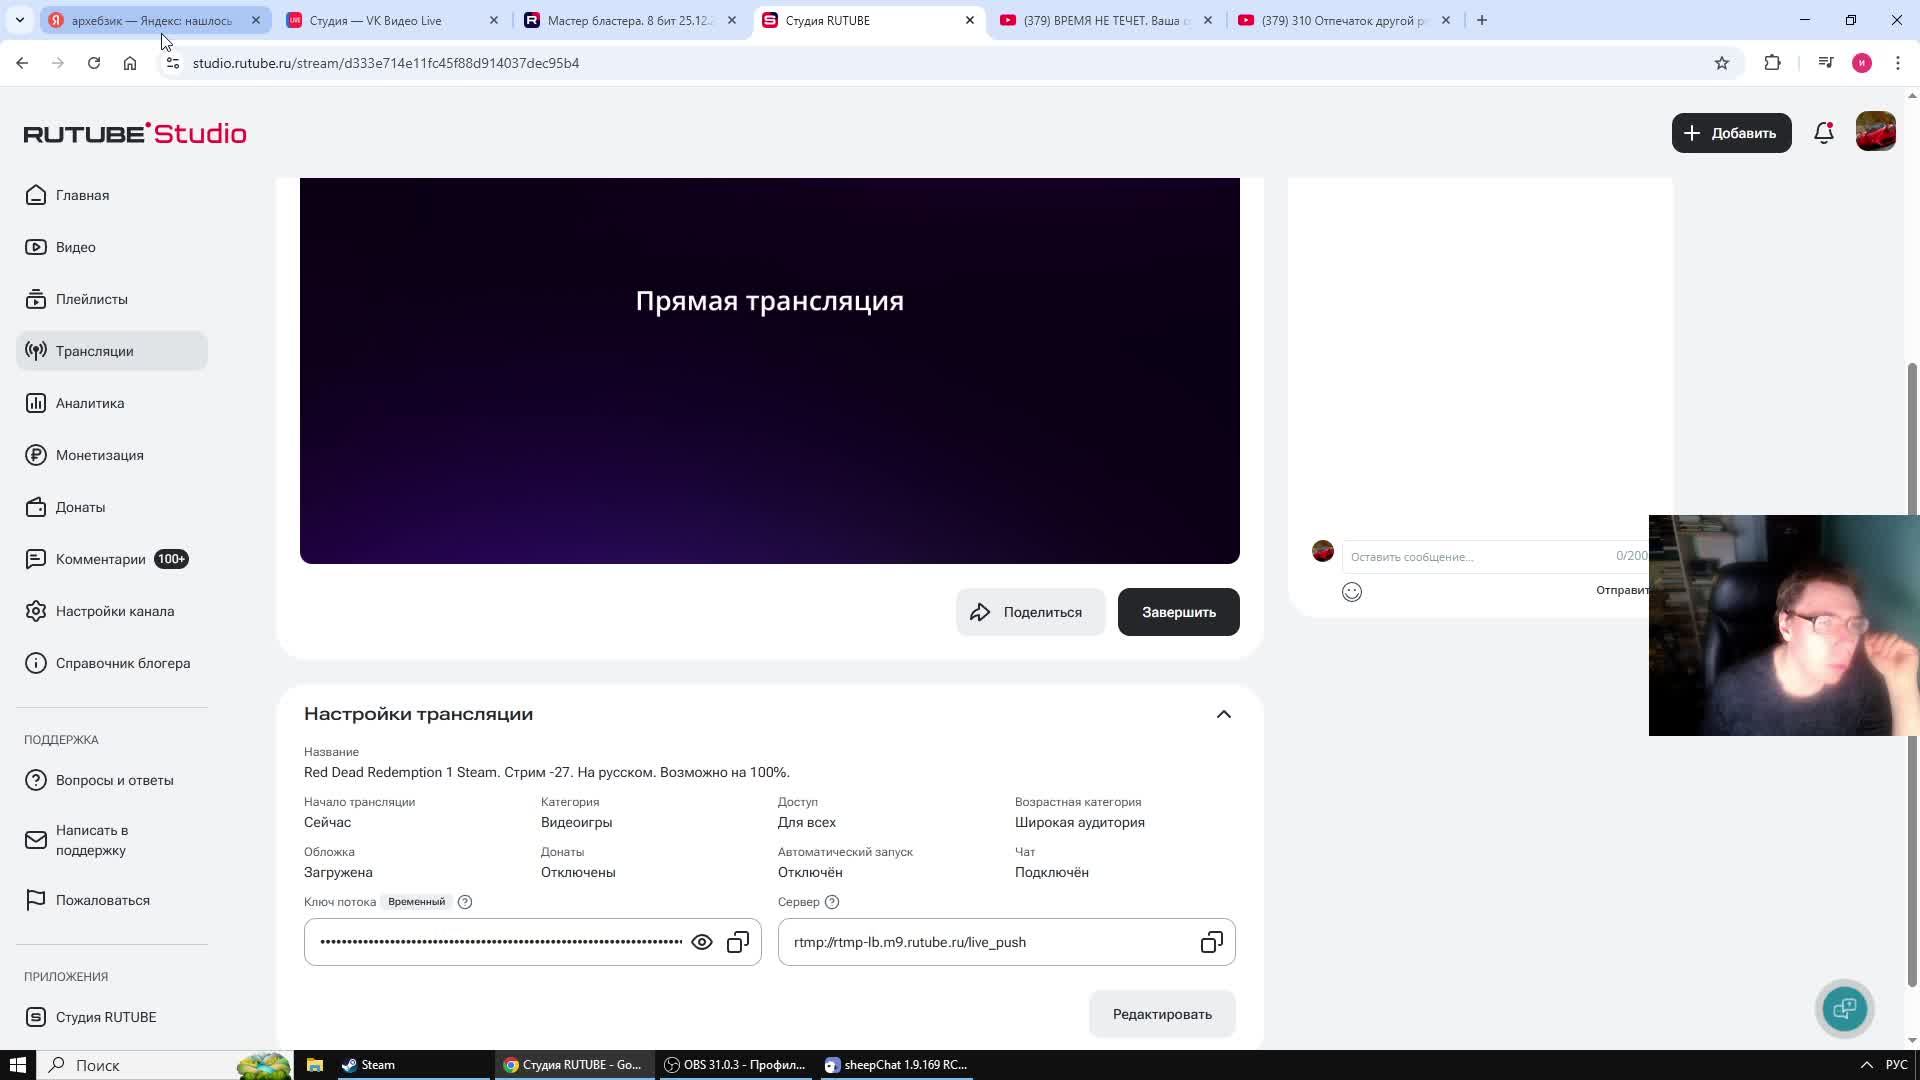The width and height of the screenshot is (1920, 1080).
Task: Reveal stream key with eye icon
Action: pos(702,942)
